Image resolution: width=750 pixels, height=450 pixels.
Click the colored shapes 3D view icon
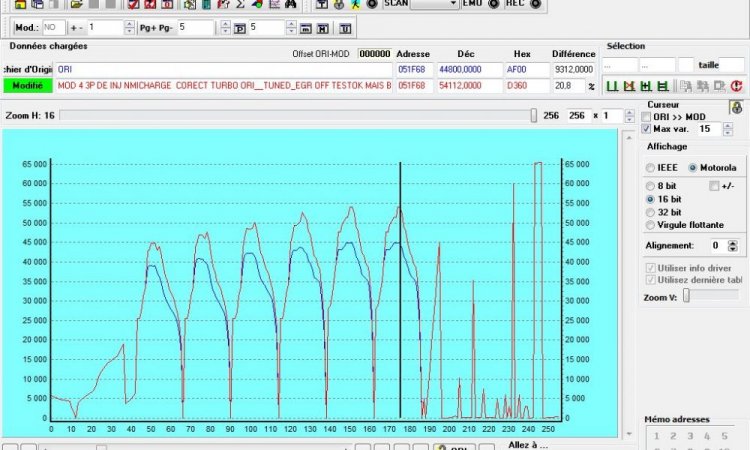(257, 4)
